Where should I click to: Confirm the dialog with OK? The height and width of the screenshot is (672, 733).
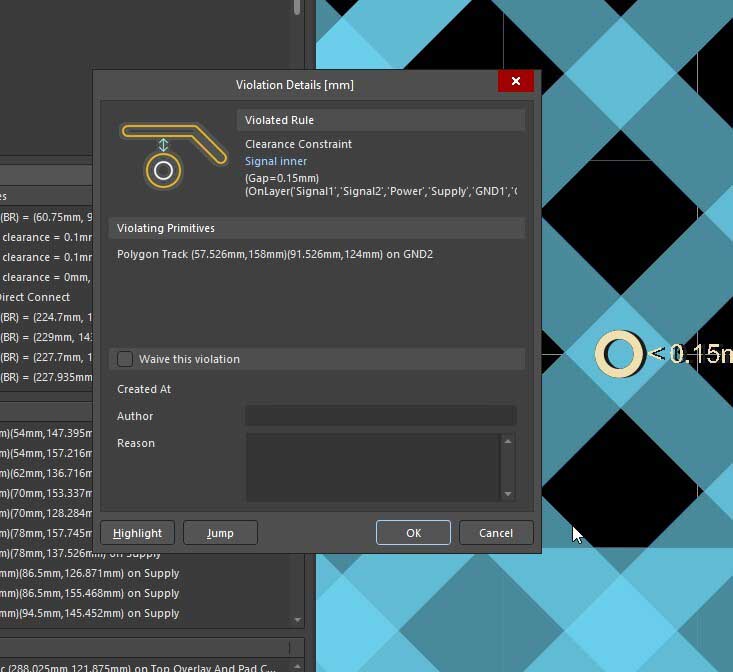[x=413, y=533]
